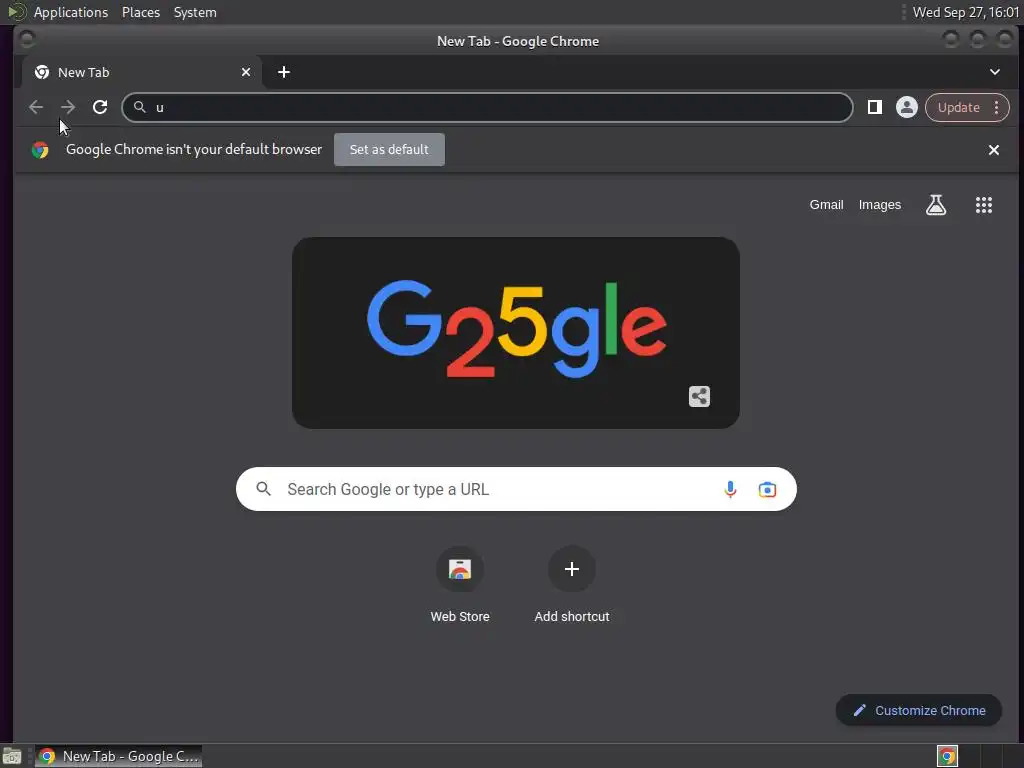Image resolution: width=1024 pixels, height=768 pixels.
Task: Open the Places menu
Action: pos(140,12)
